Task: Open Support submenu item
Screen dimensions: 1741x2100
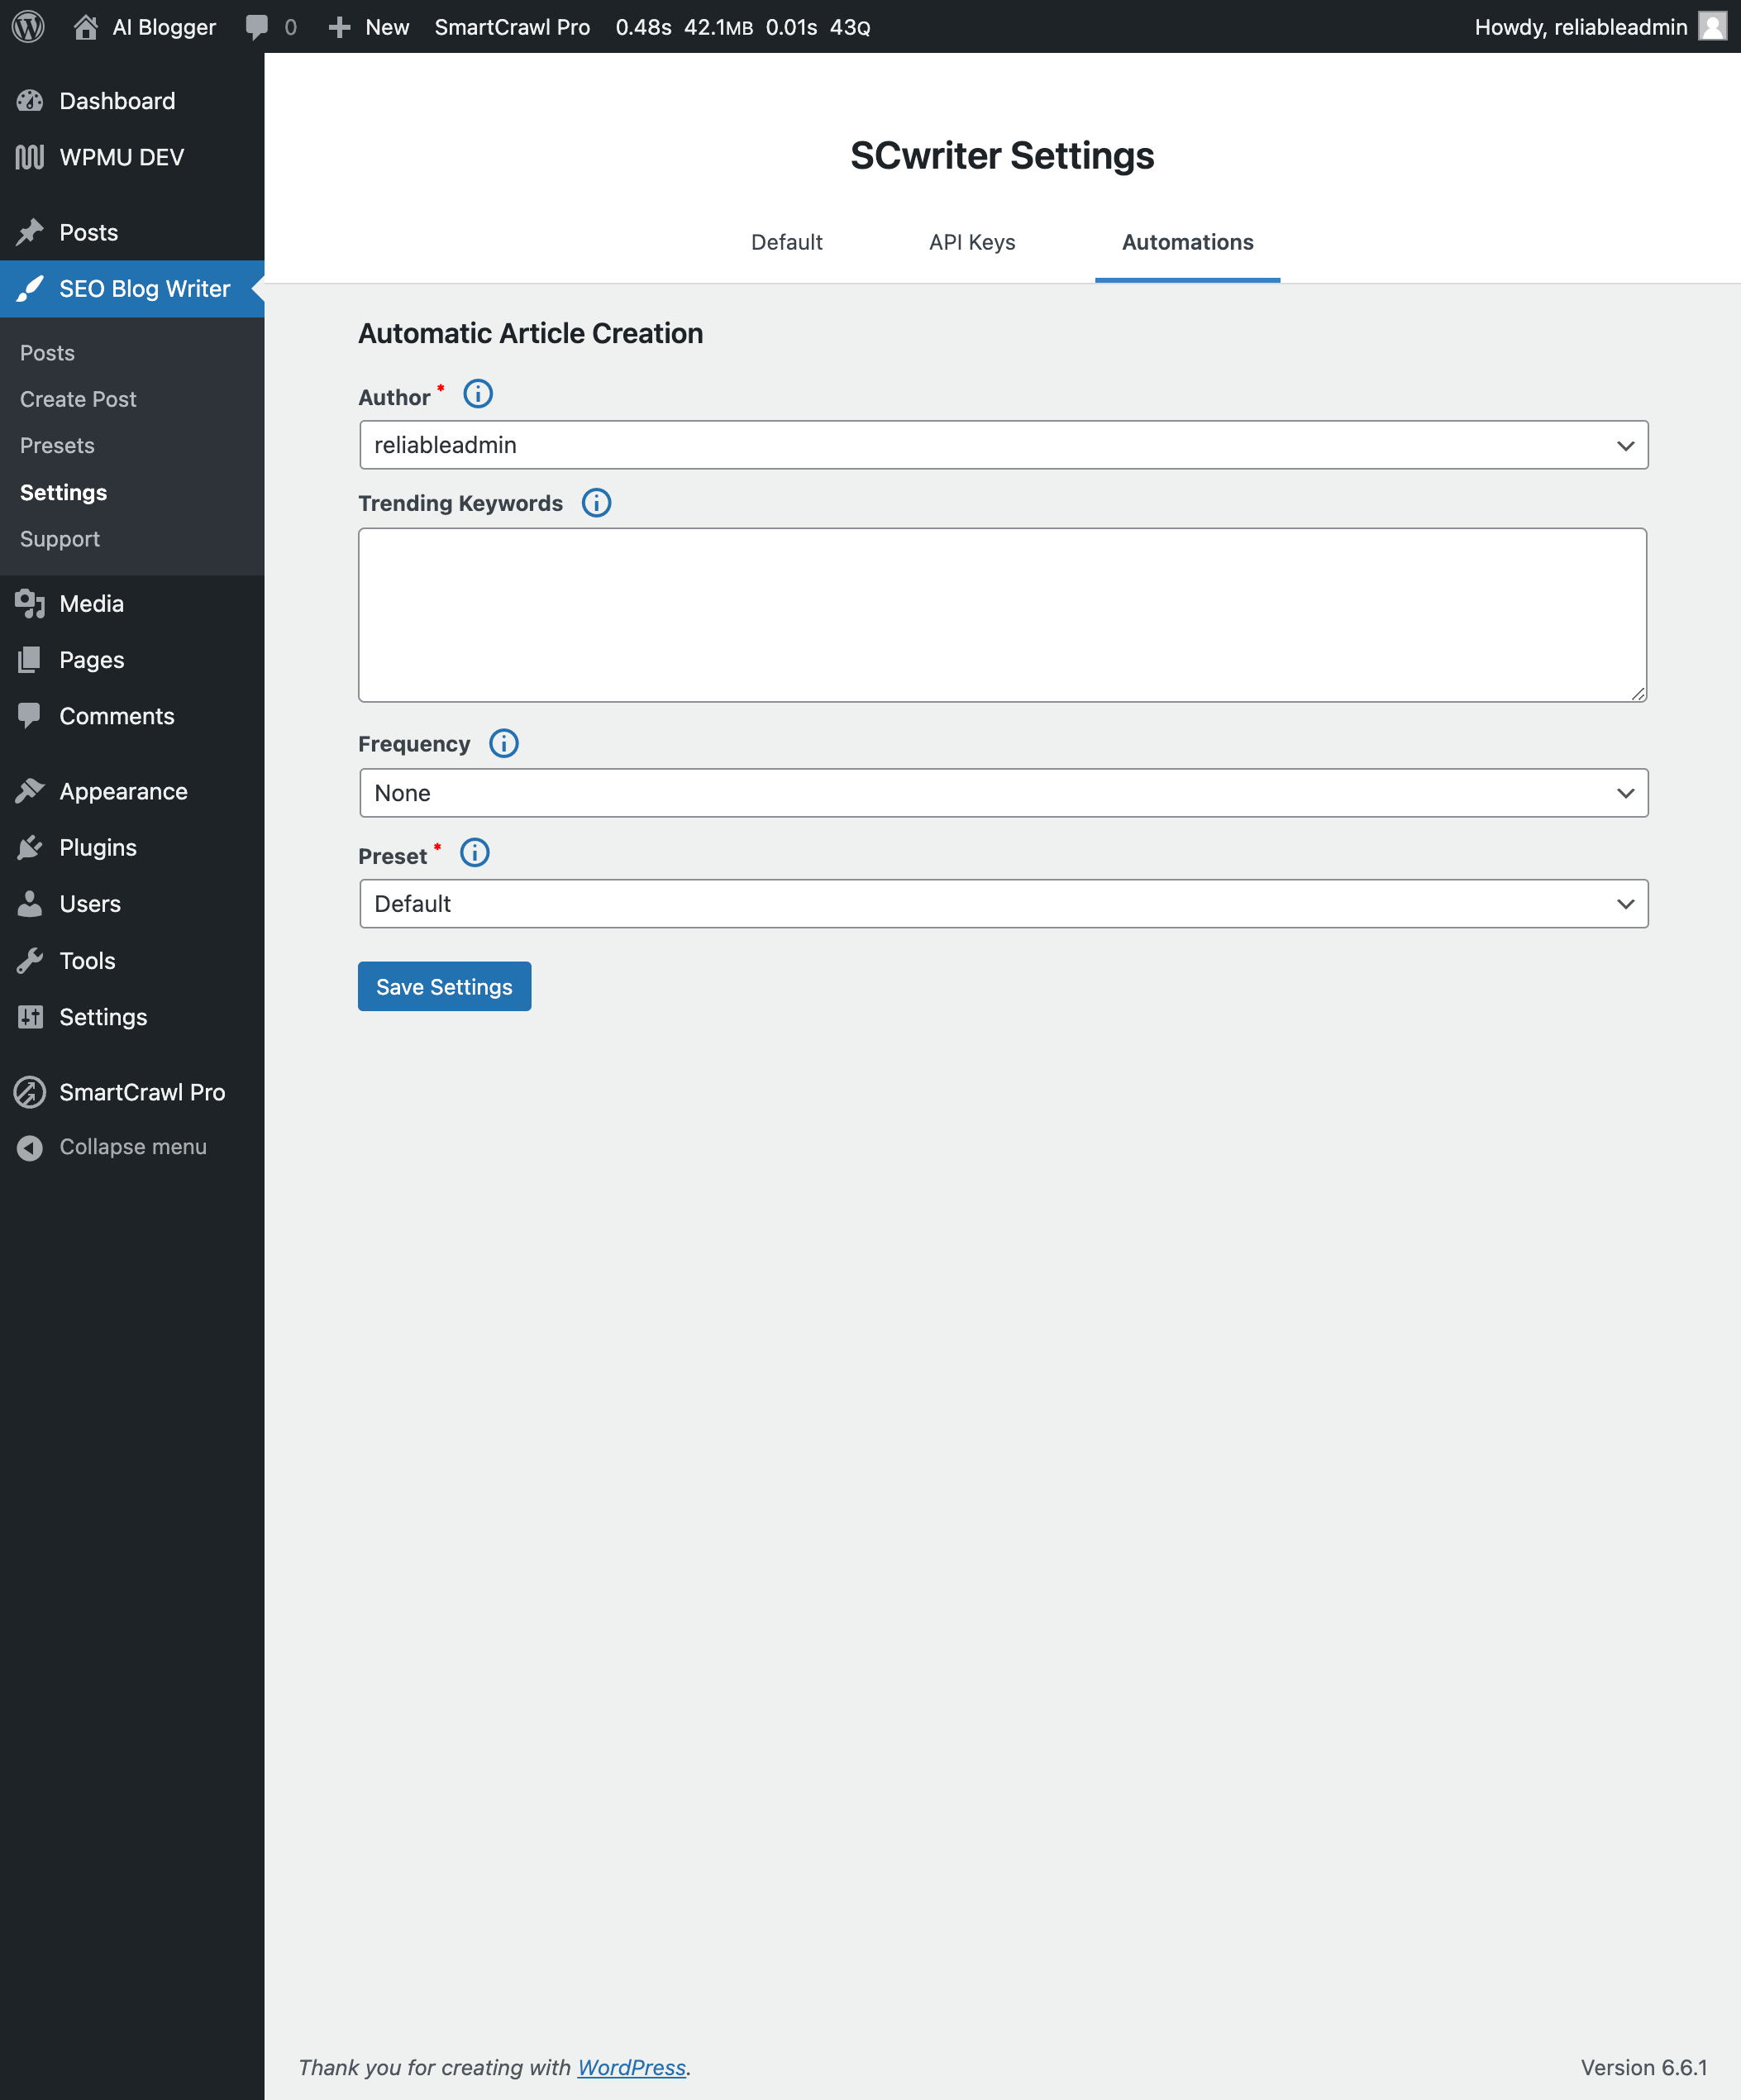Action: [x=60, y=539]
